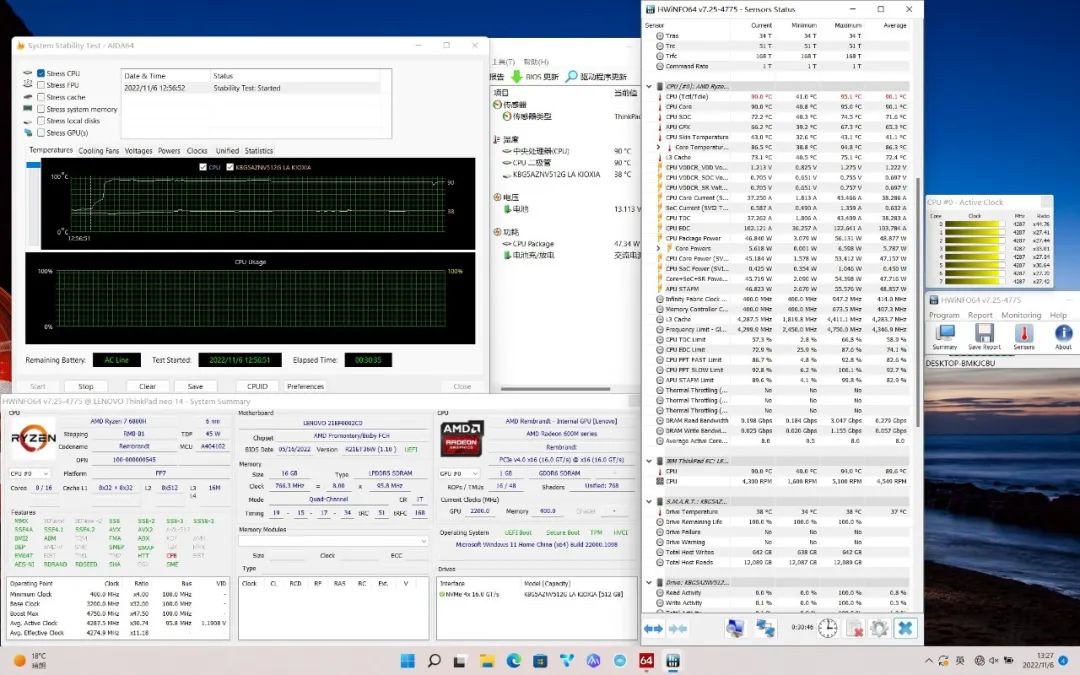Click the blue X close sensors icon

(x=905, y=628)
